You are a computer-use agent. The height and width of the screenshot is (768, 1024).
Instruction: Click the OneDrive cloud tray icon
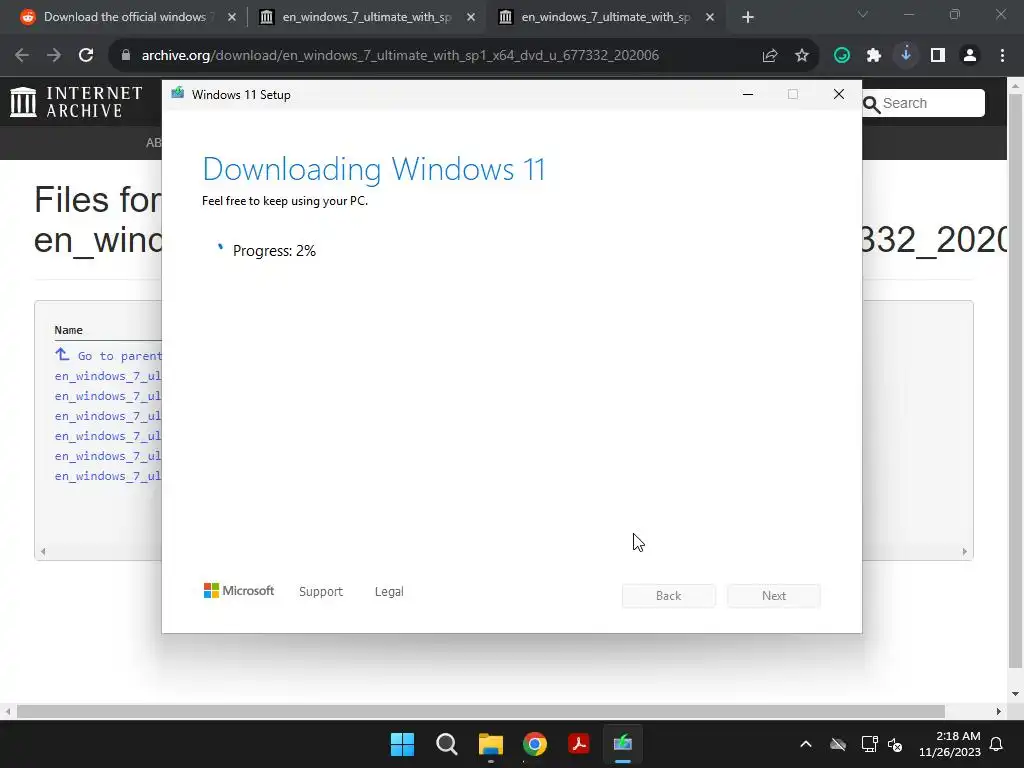[x=838, y=744]
